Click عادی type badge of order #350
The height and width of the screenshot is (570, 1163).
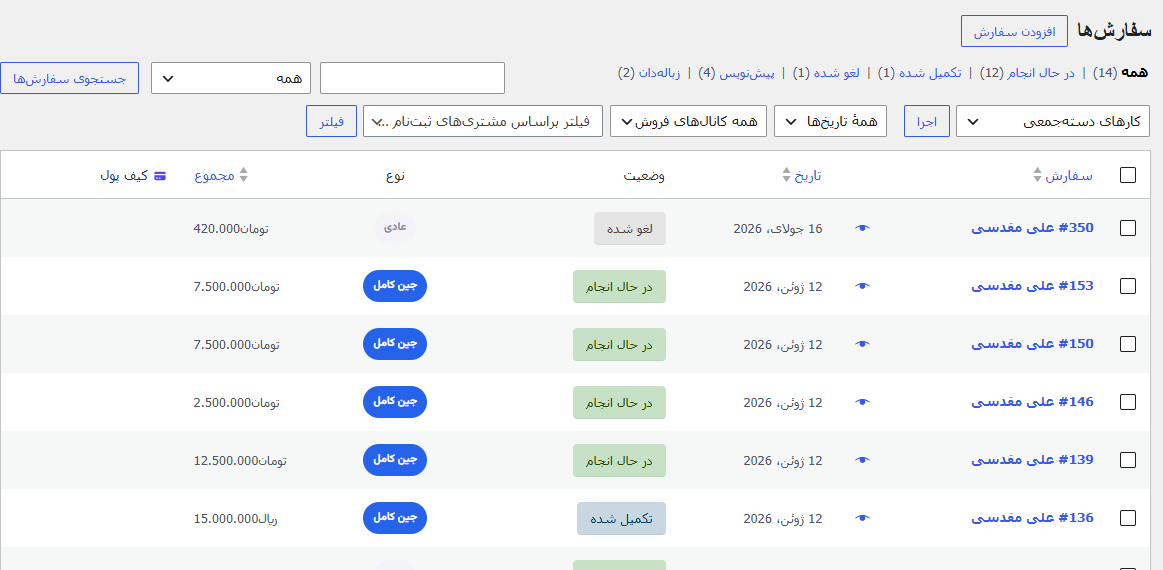coord(395,228)
